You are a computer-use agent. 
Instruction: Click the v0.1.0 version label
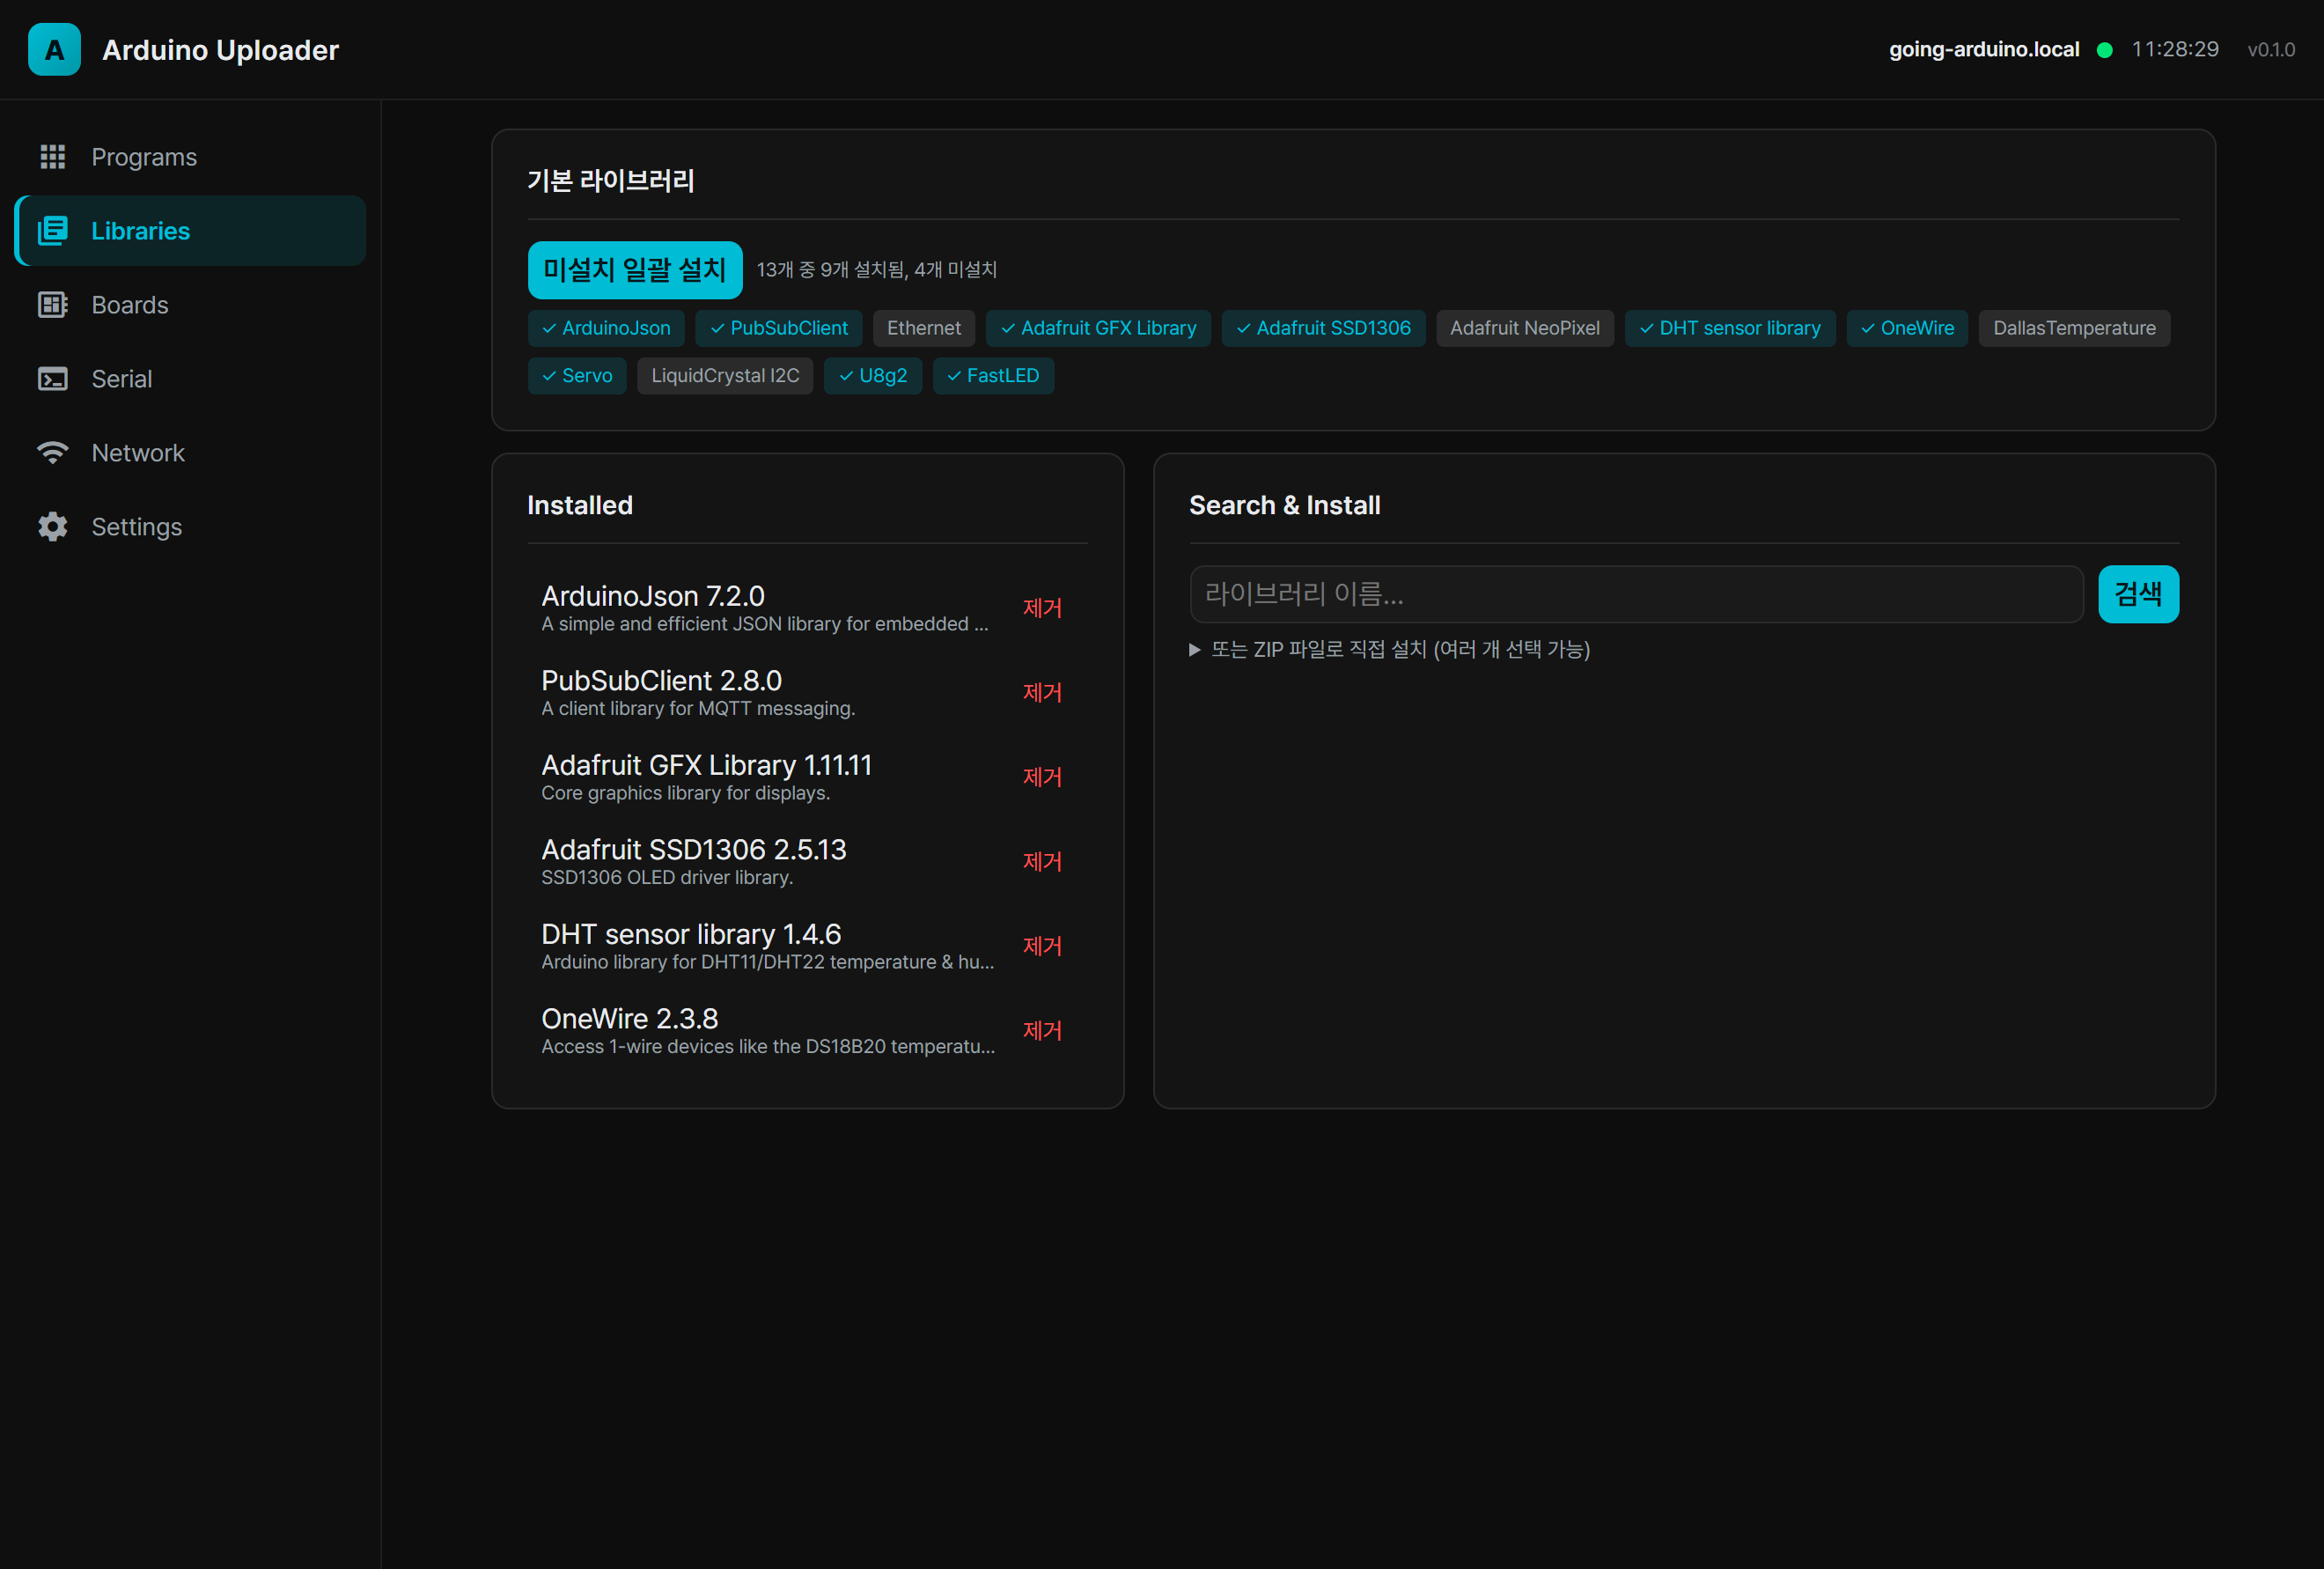pos(2271,50)
